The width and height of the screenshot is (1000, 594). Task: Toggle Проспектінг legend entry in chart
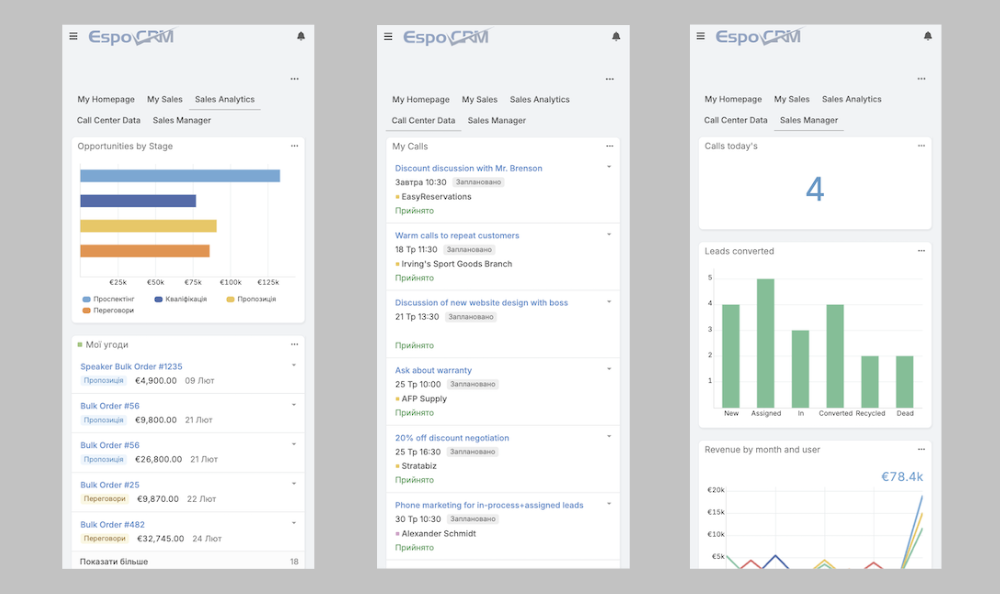(x=108, y=299)
